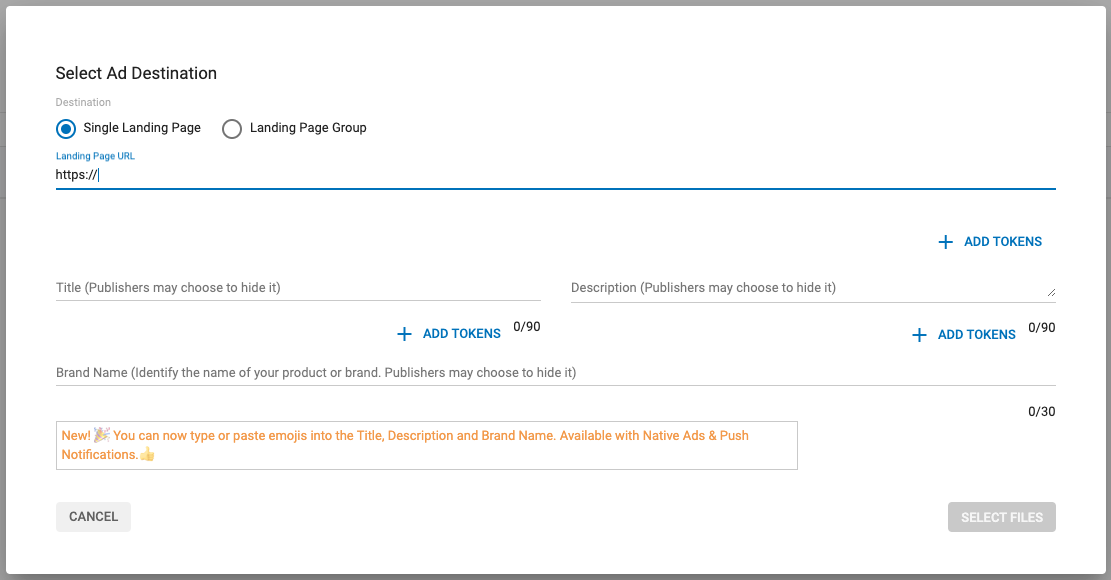The image size is (1111, 580).
Task: Click the CANCEL button
Action: pyautogui.click(x=93, y=517)
